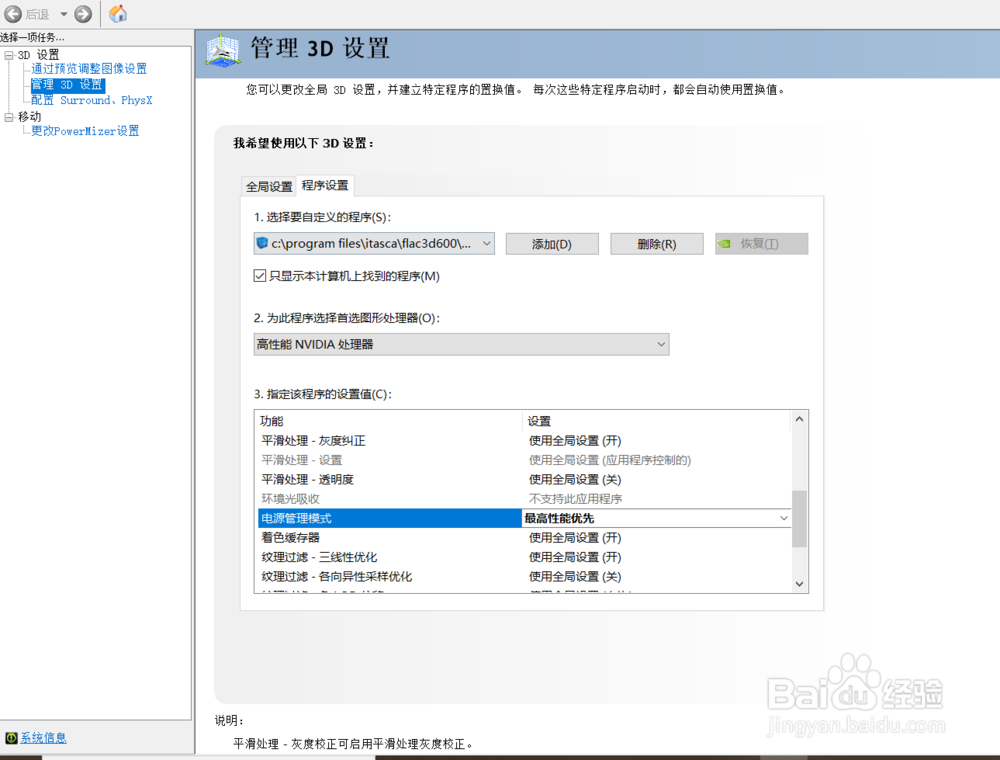The height and width of the screenshot is (760, 1000).
Task: Select the 平滑处理 - 透明度 row
Action: pos(523,479)
